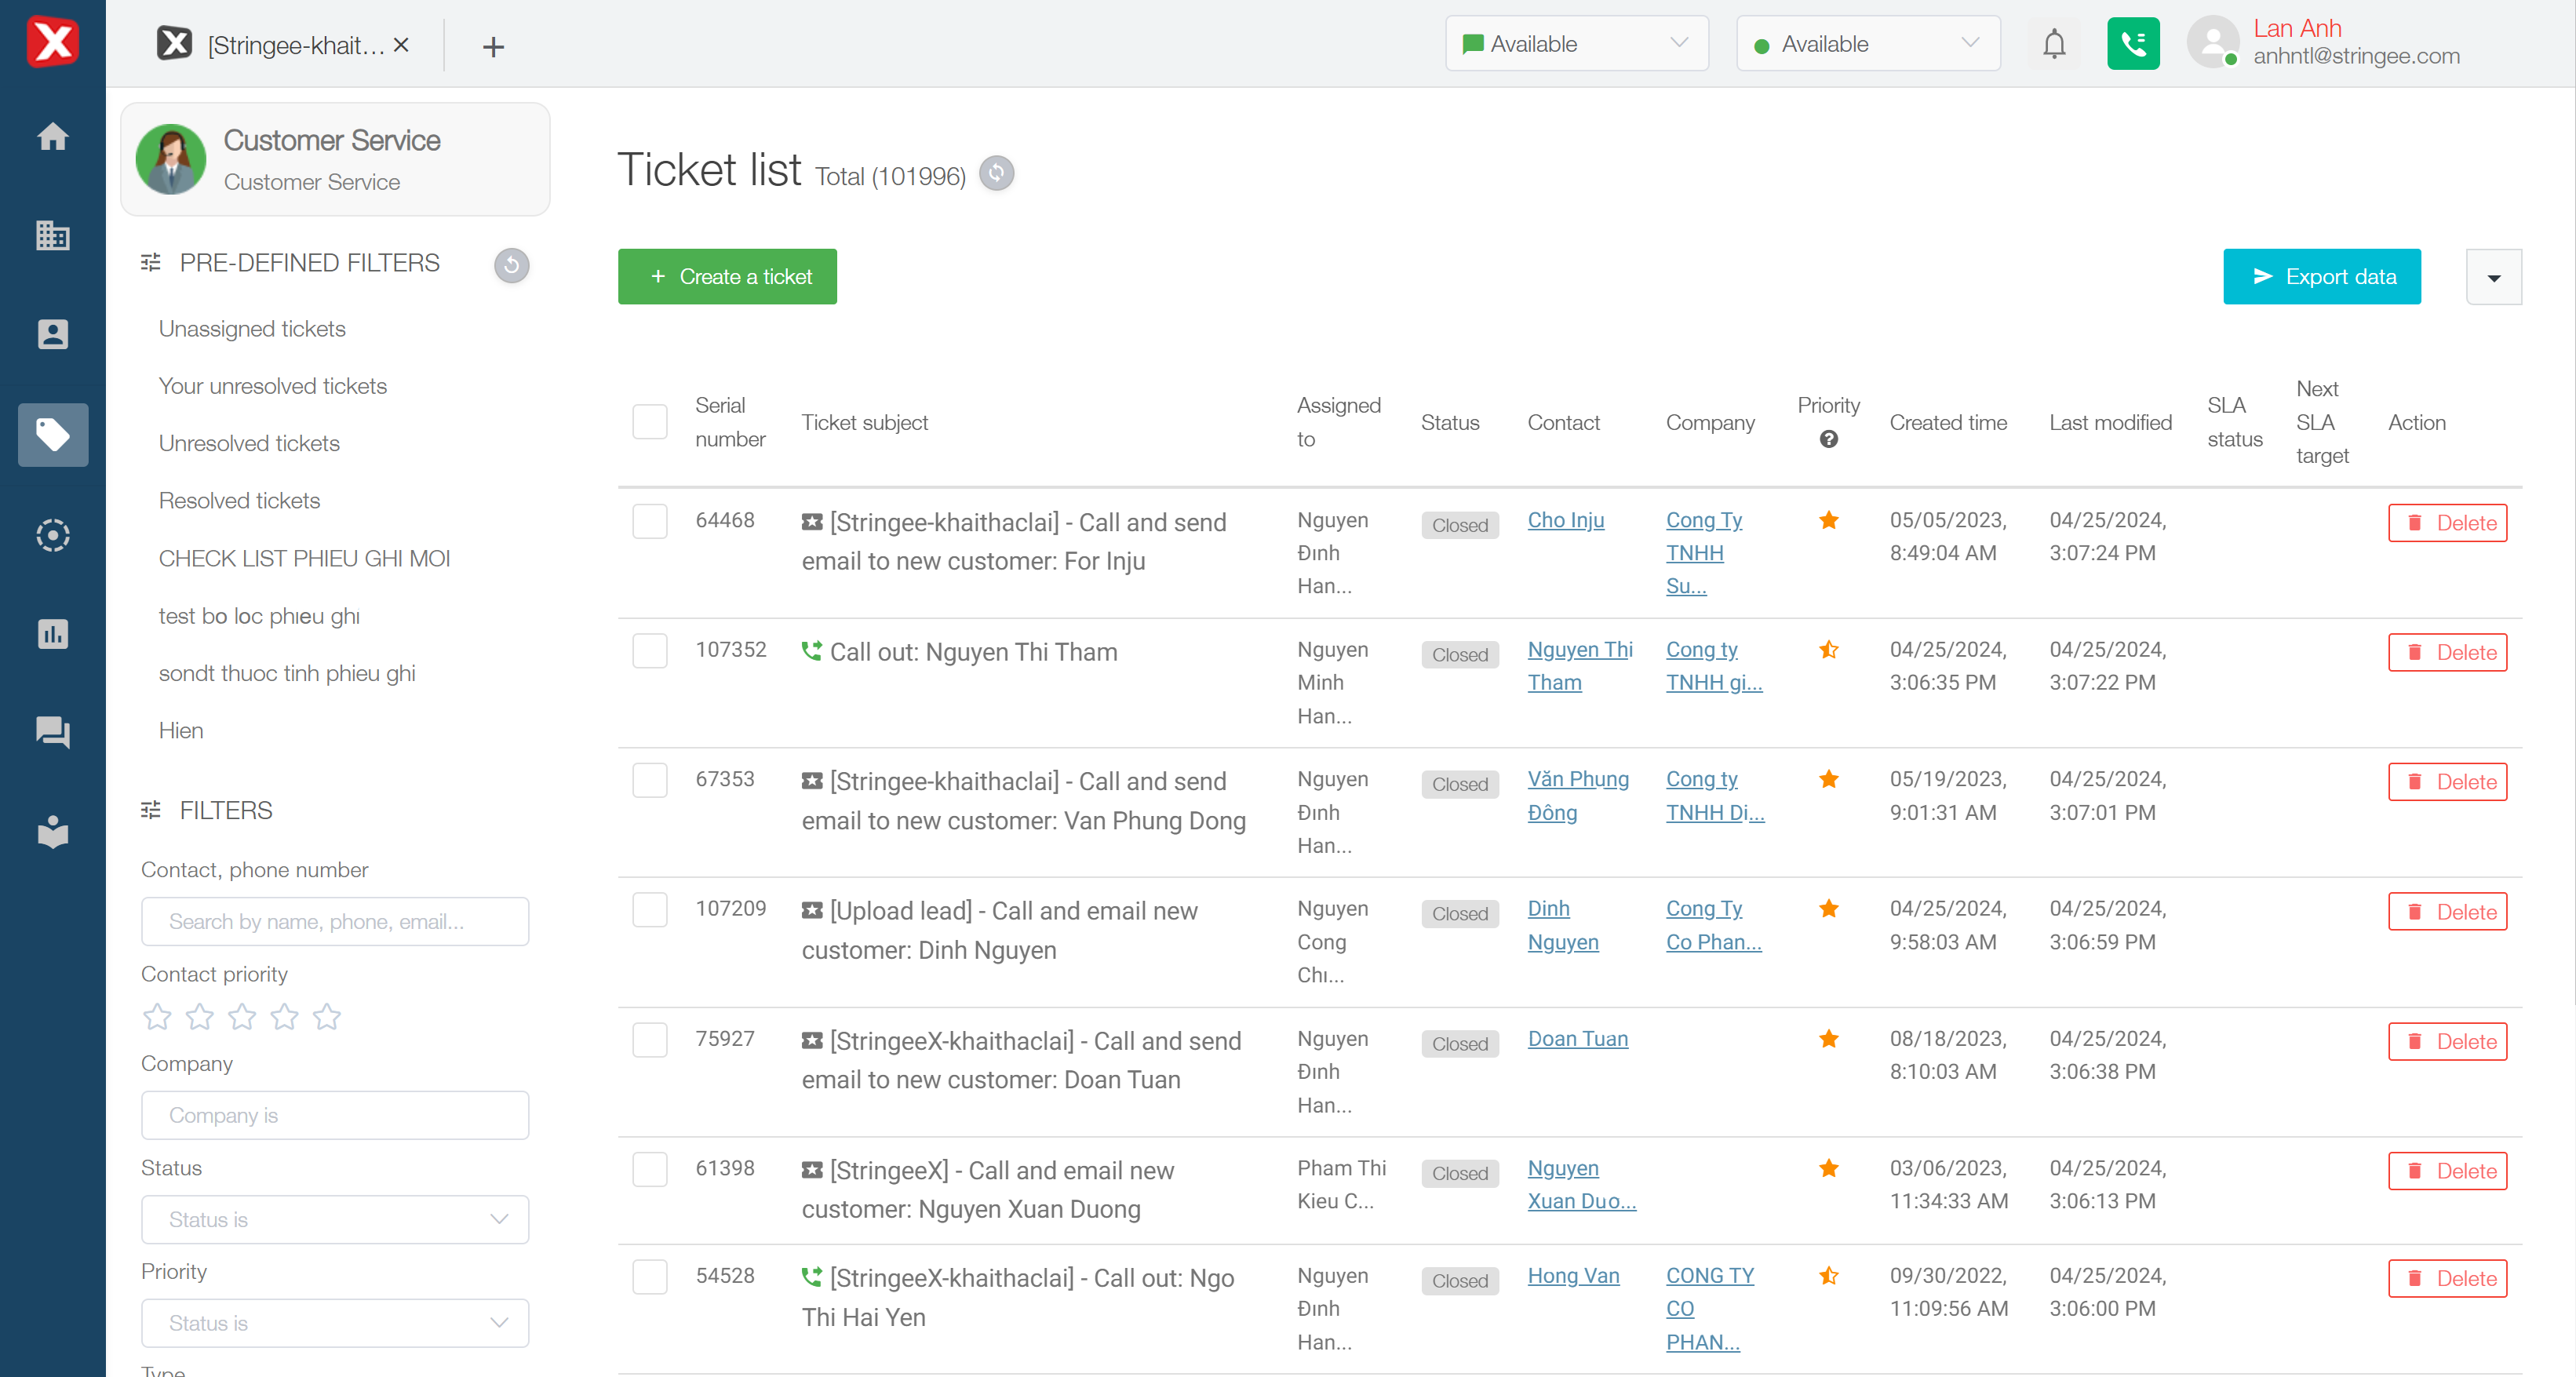
Task: Open the chat conversations icon in sidebar
Action: (x=52, y=733)
